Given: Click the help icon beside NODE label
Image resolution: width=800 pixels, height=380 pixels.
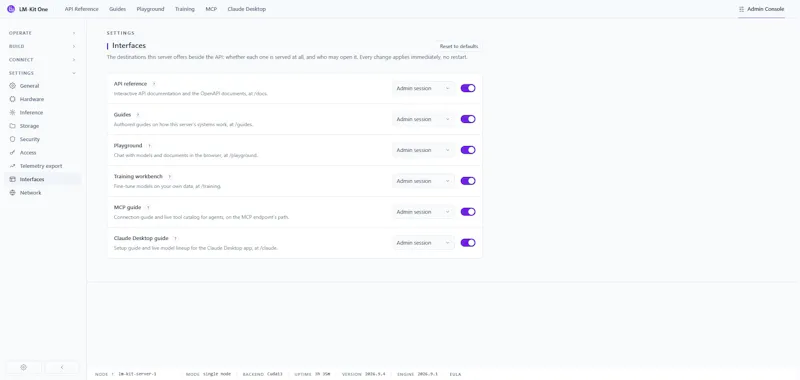Looking at the screenshot, I should (113, 374).
